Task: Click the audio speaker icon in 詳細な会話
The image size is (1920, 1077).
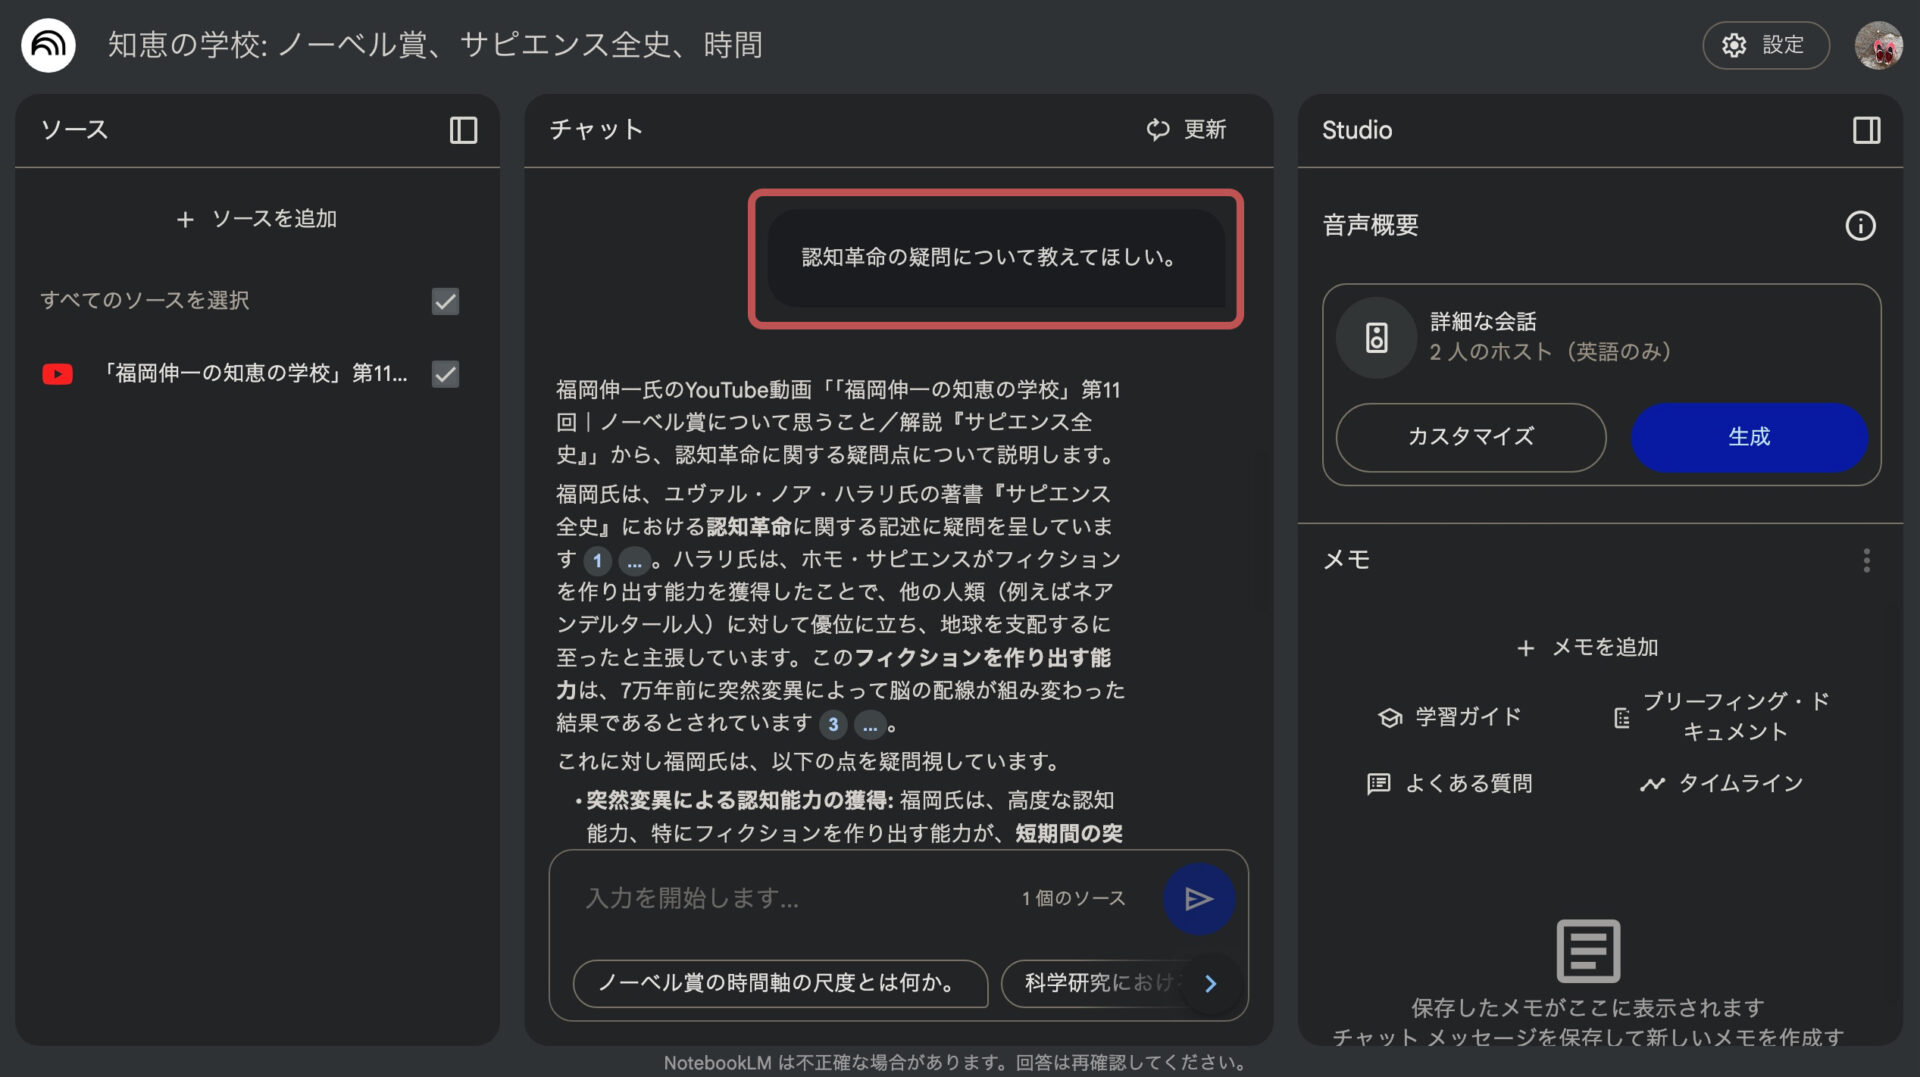Action: (1376, 338)
